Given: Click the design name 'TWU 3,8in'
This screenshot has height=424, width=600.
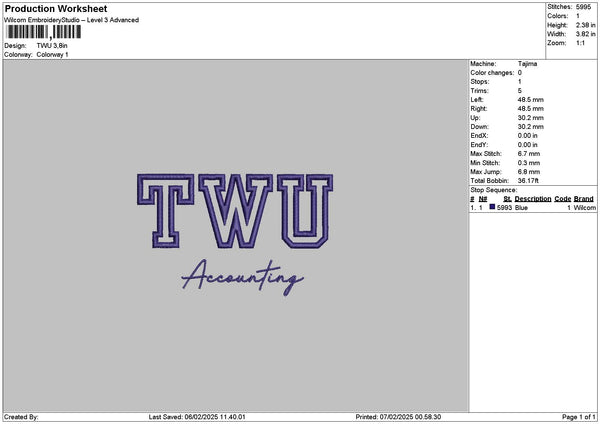Looking at the screenshot, I should tap(52, 46).
